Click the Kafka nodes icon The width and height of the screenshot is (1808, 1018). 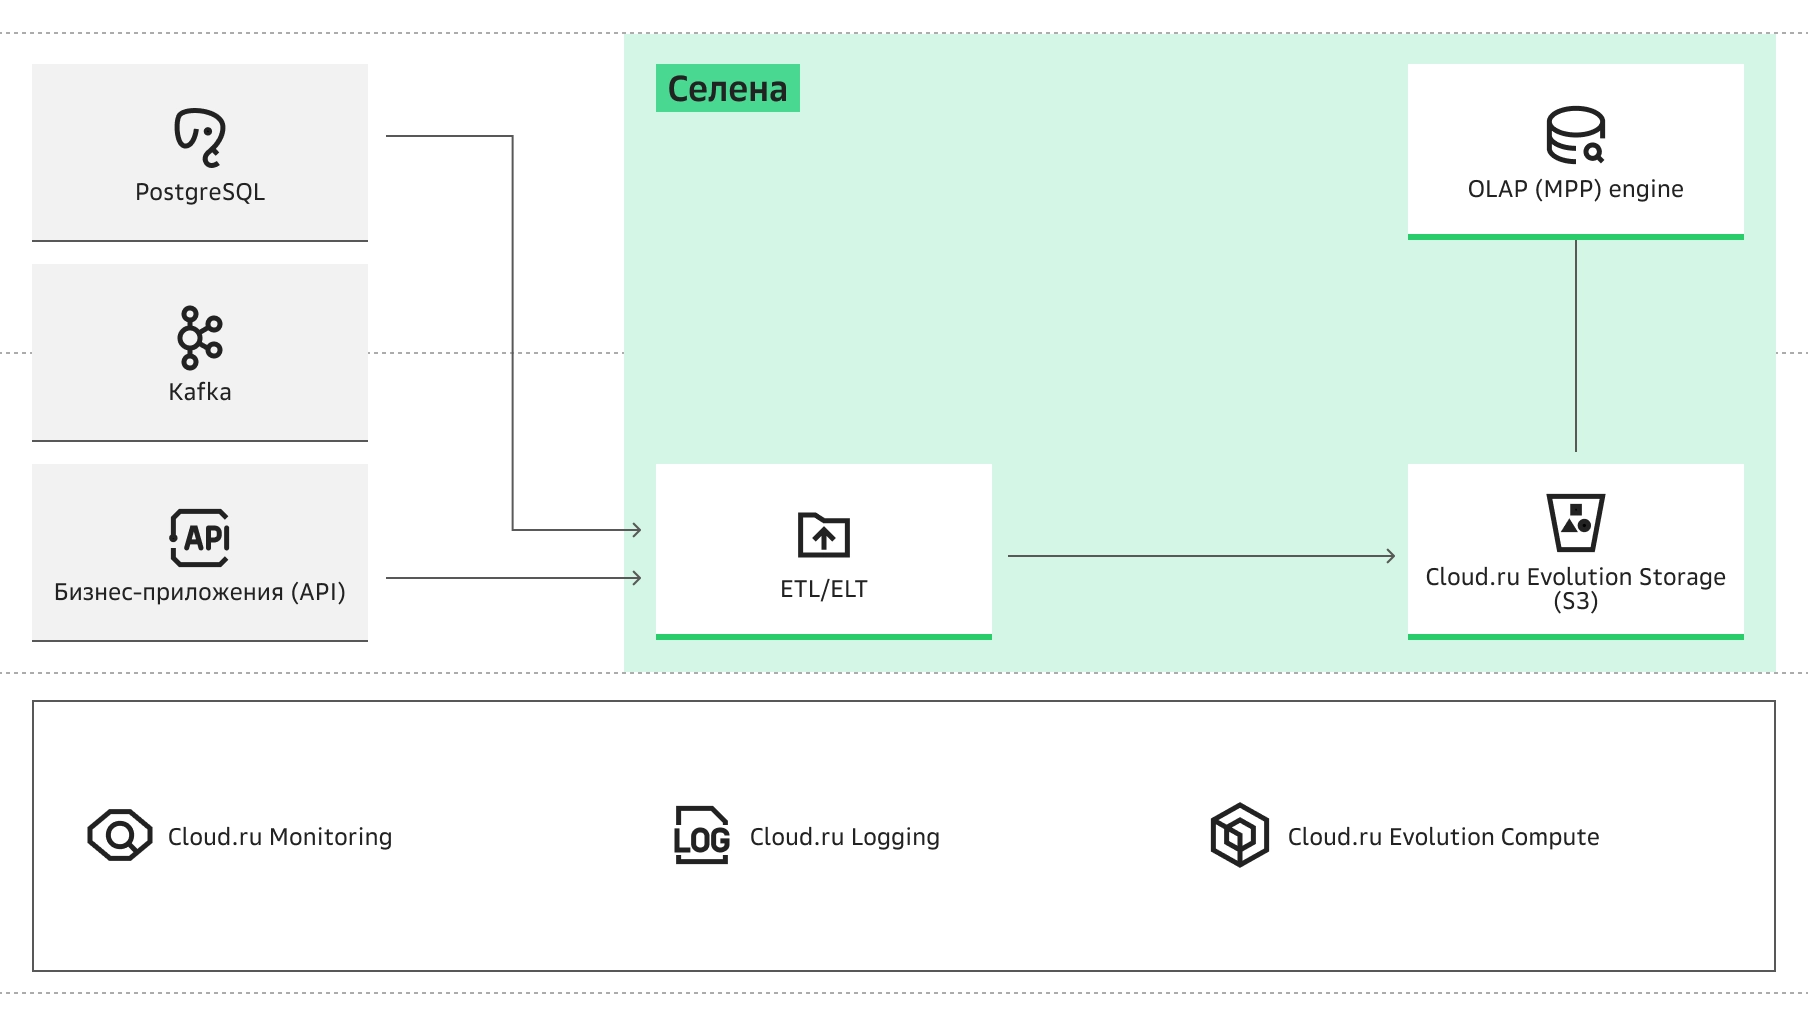[200, 338]
